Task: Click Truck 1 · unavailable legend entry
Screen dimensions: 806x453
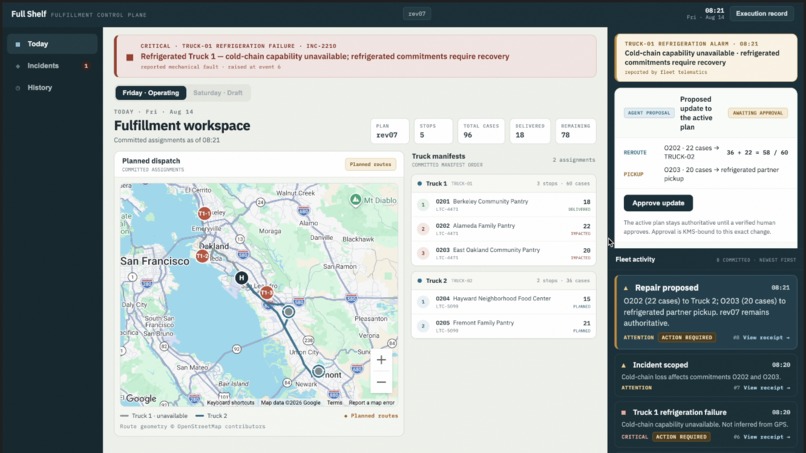Action: point(154,416)
